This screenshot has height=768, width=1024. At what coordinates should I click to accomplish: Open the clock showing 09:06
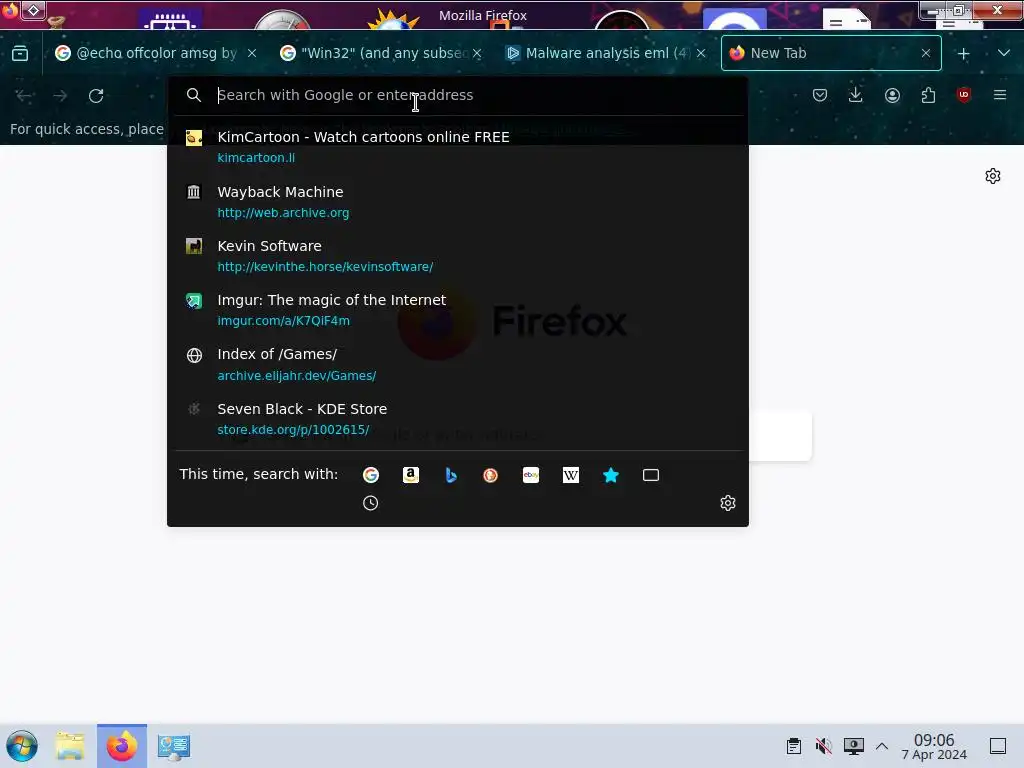[x=934, y=746]
